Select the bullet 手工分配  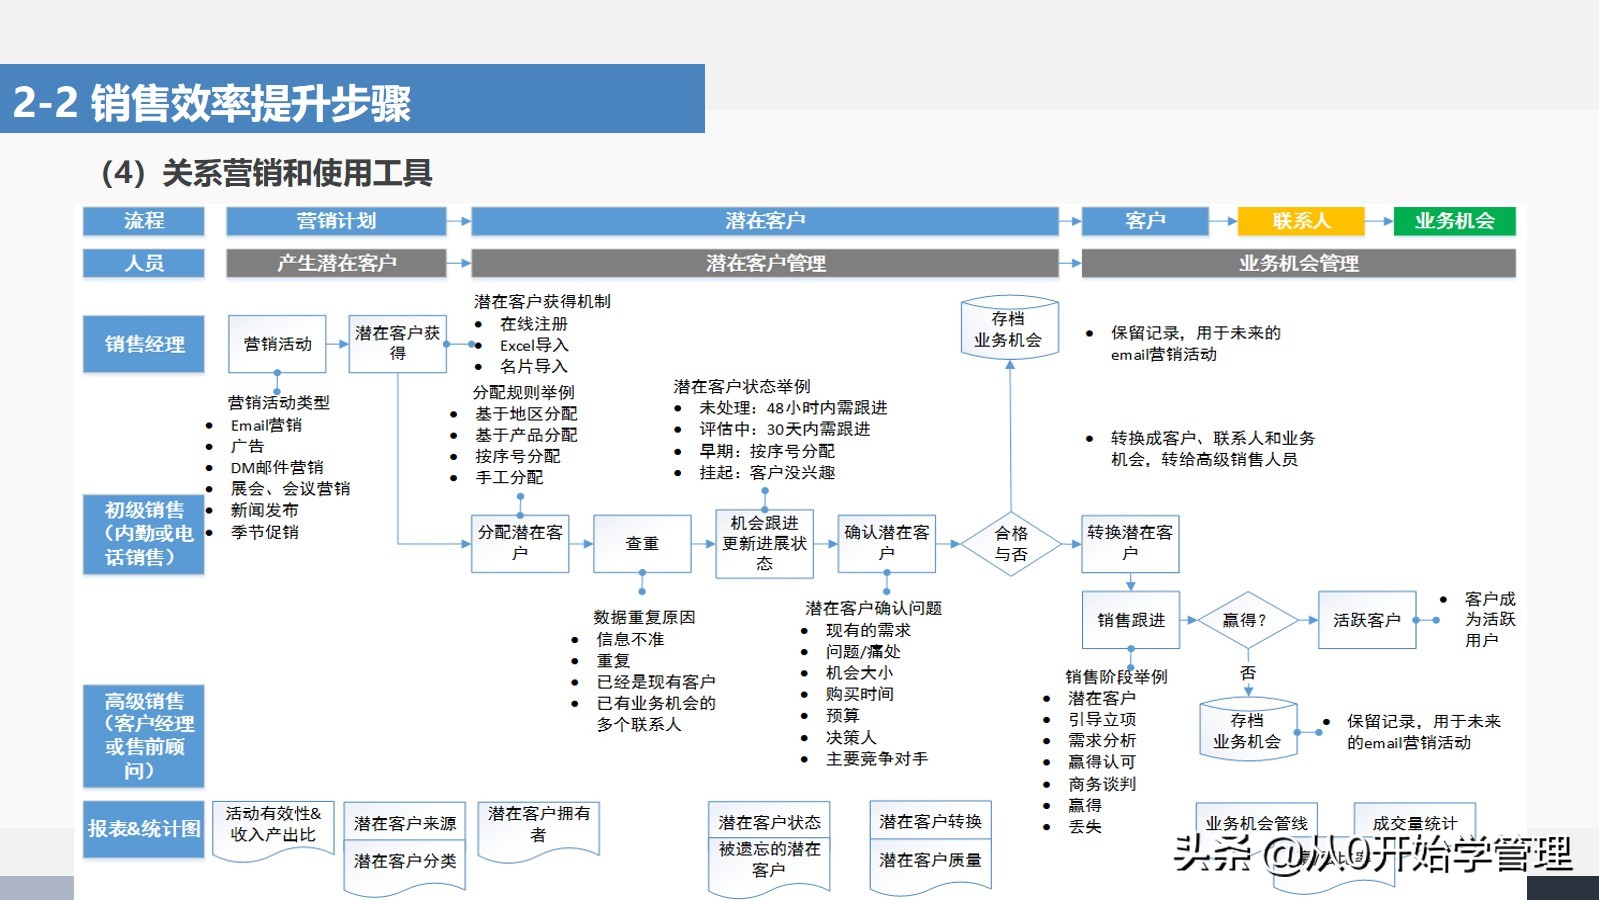tap(509, 477)
